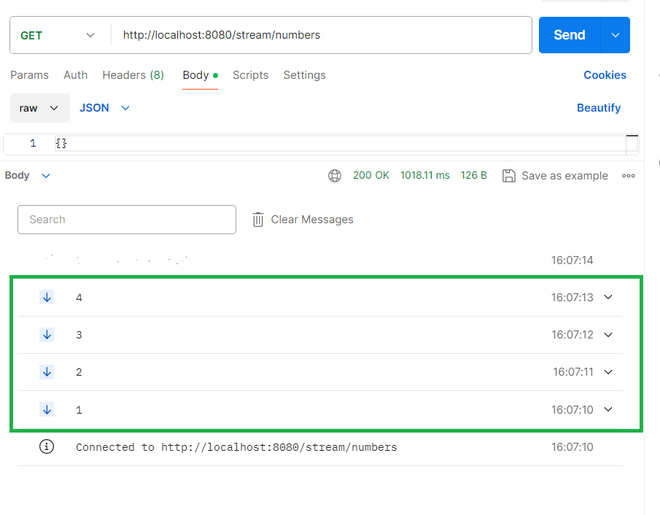Open the raw body type dropdown
The image size is (660, 515).
coord(40,108)
